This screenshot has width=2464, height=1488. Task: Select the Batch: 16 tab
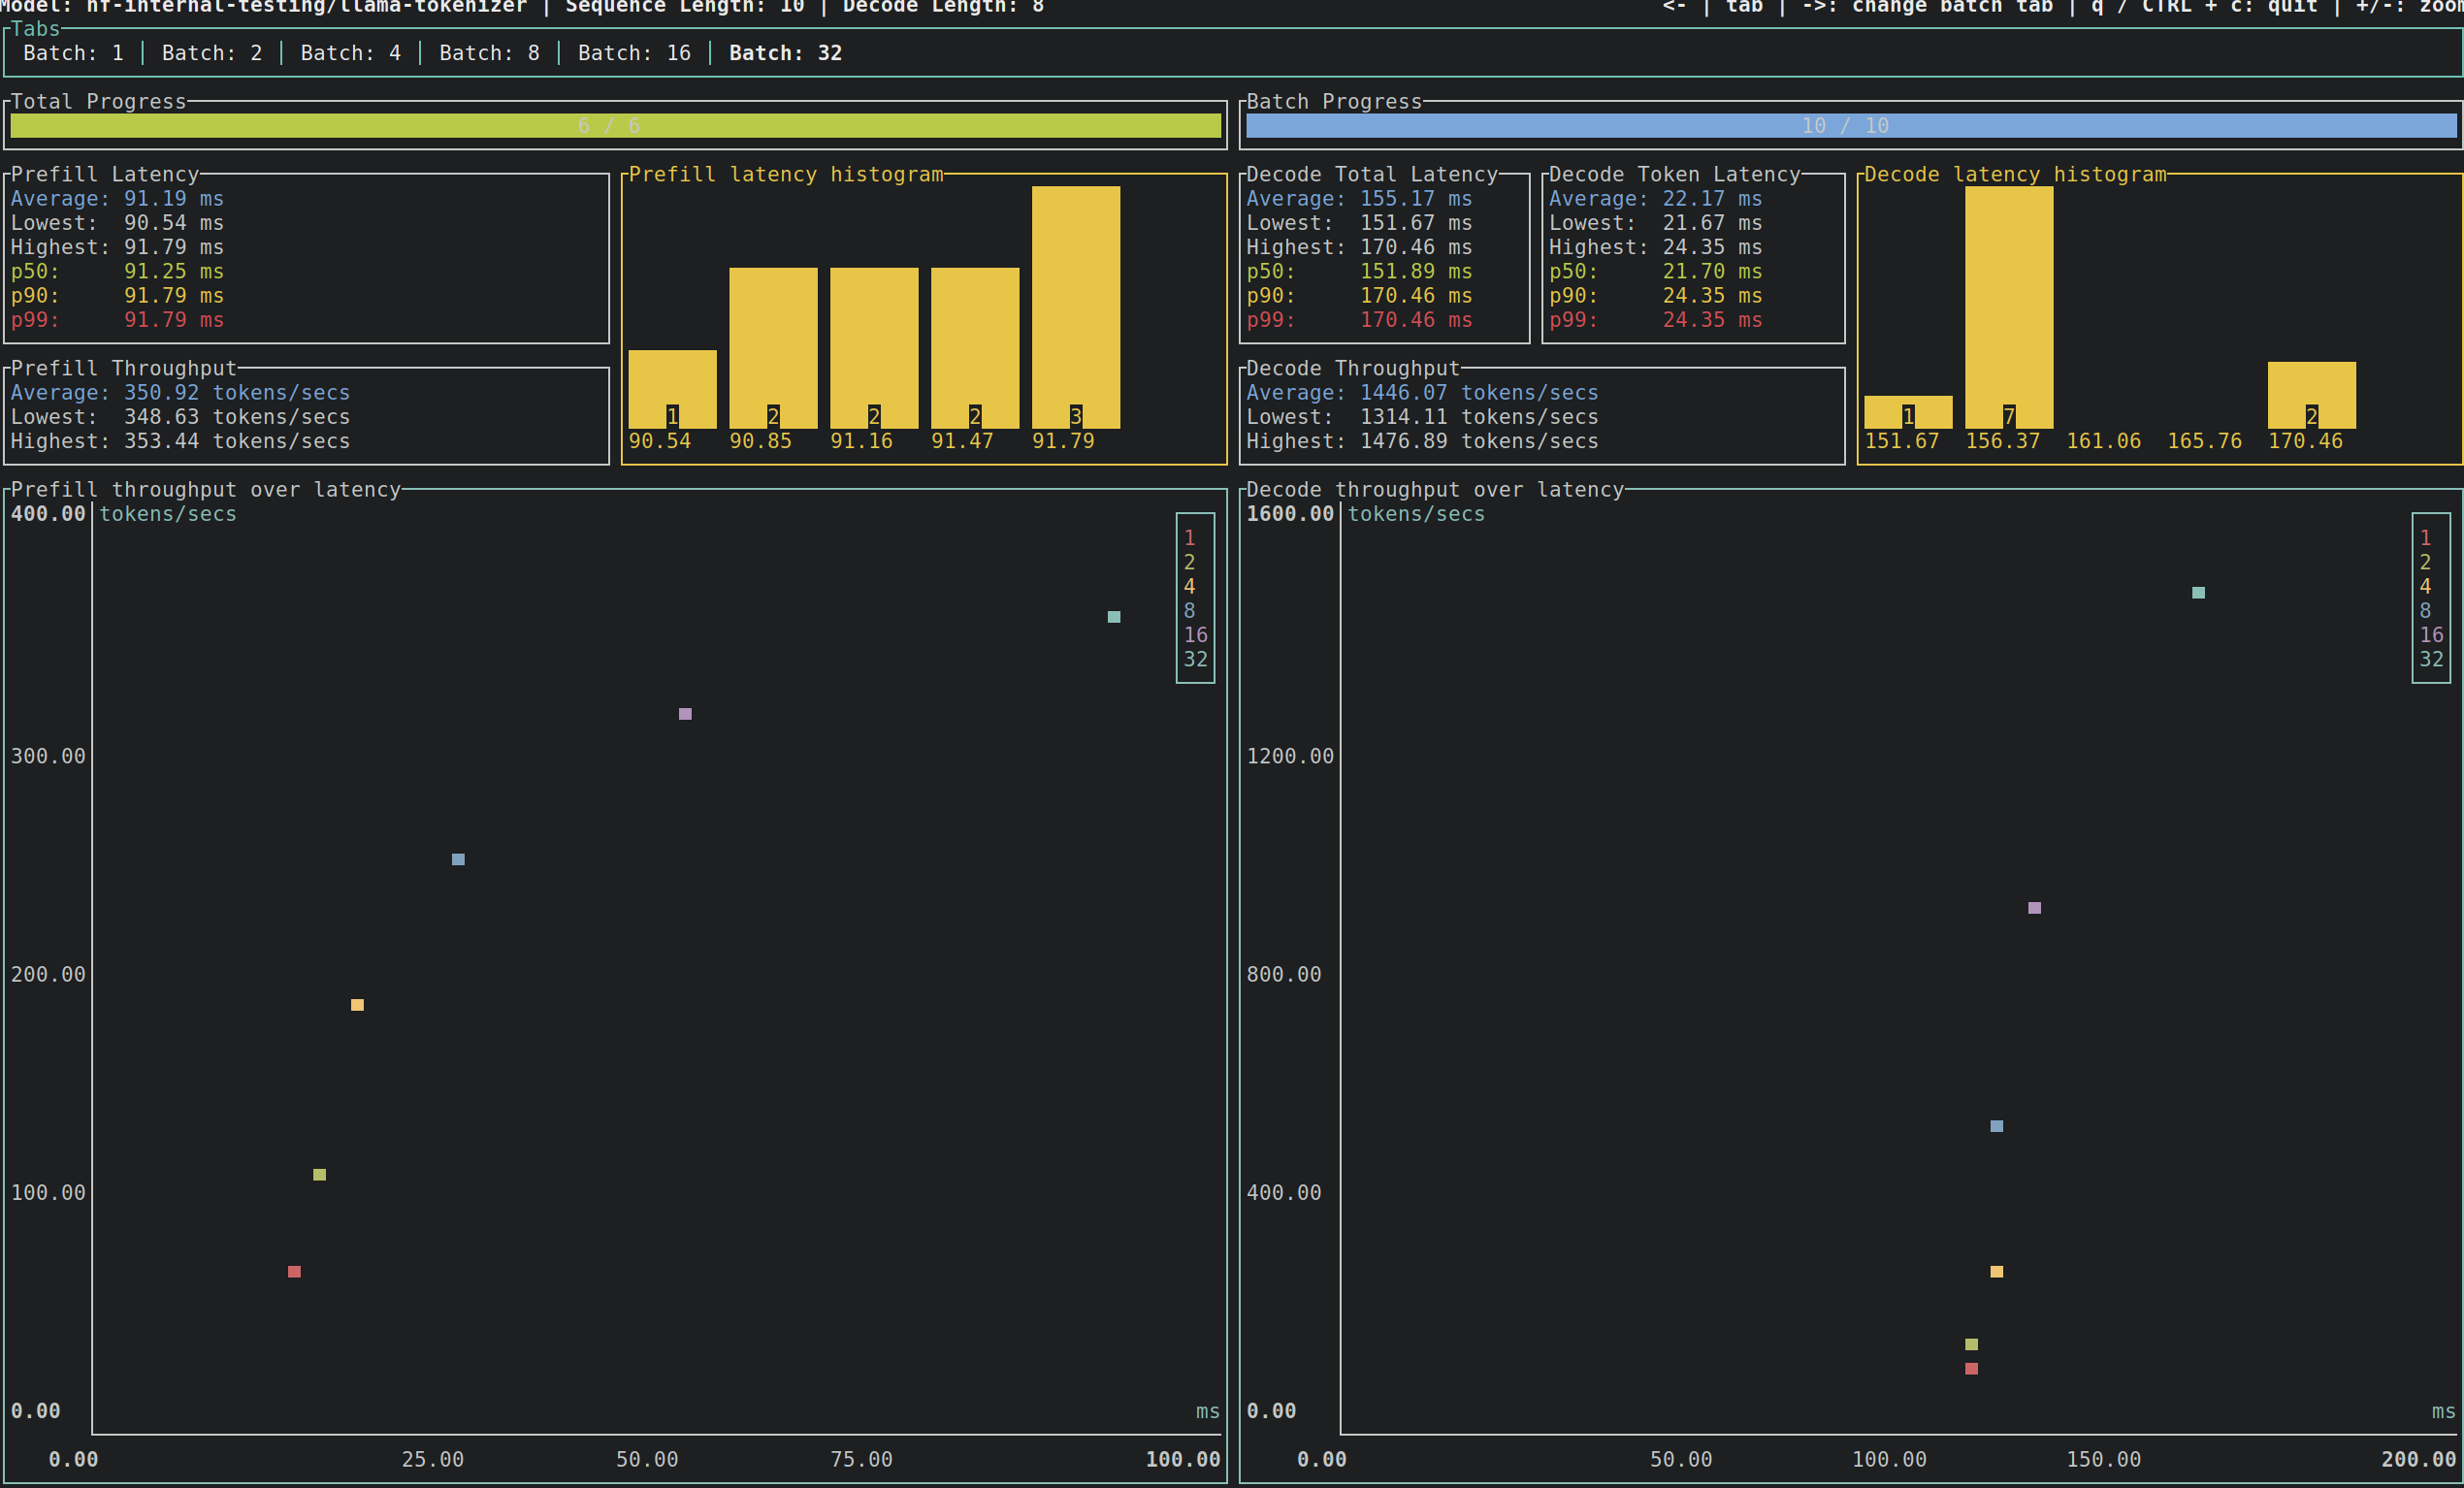634,53
